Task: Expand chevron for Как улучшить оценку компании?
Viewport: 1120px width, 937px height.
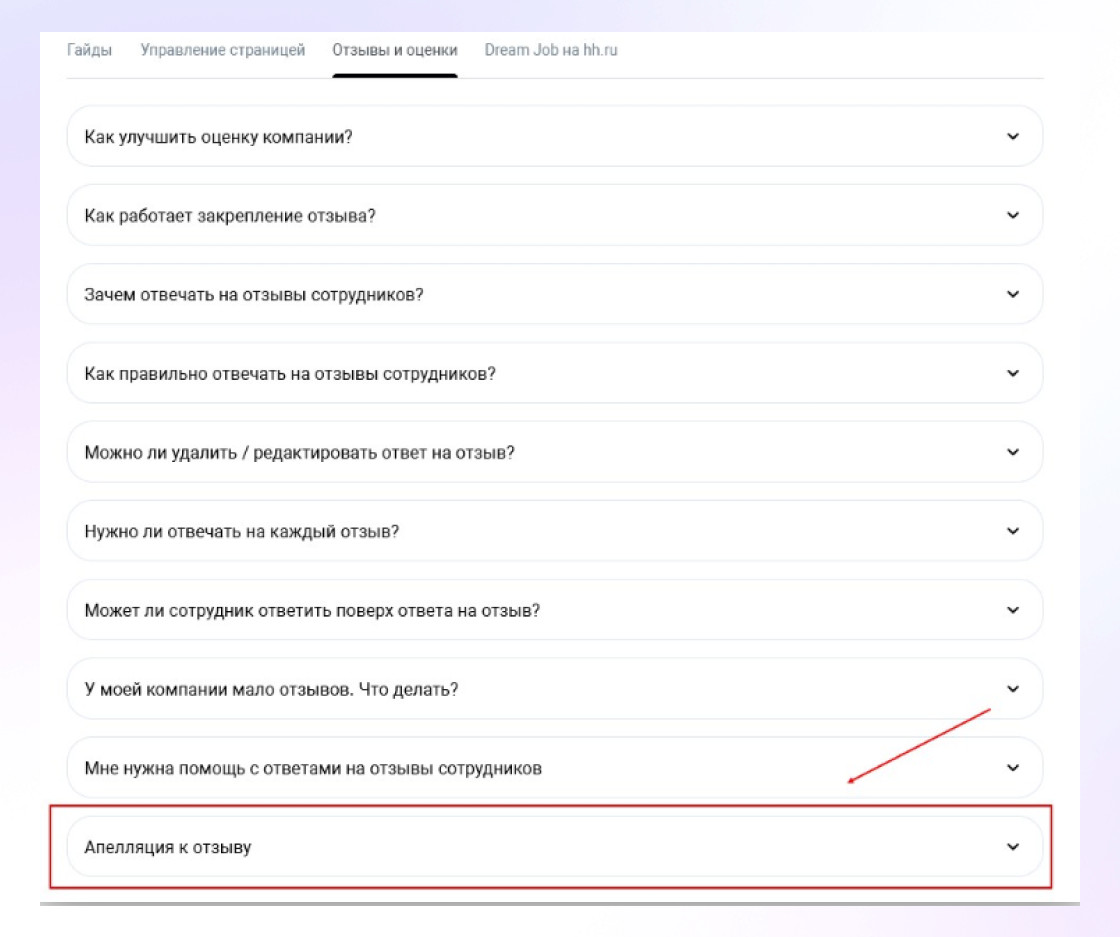Action: pyautogui.click(x=1013, y=136)
